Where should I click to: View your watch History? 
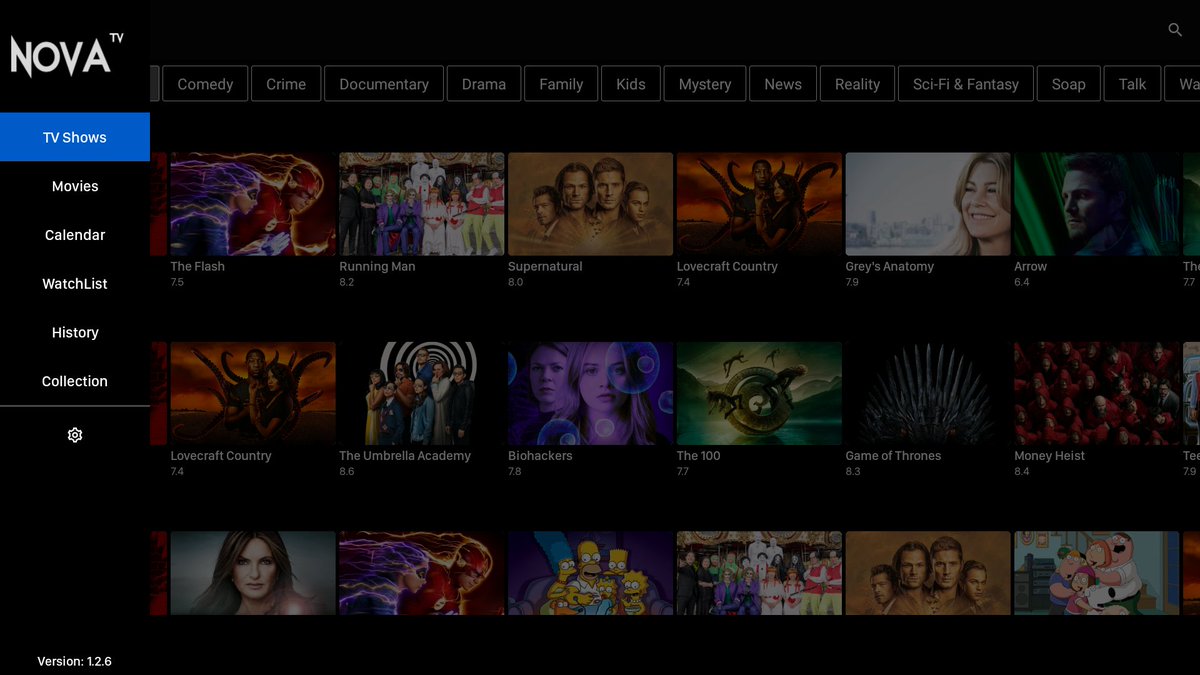pos(74,332)
